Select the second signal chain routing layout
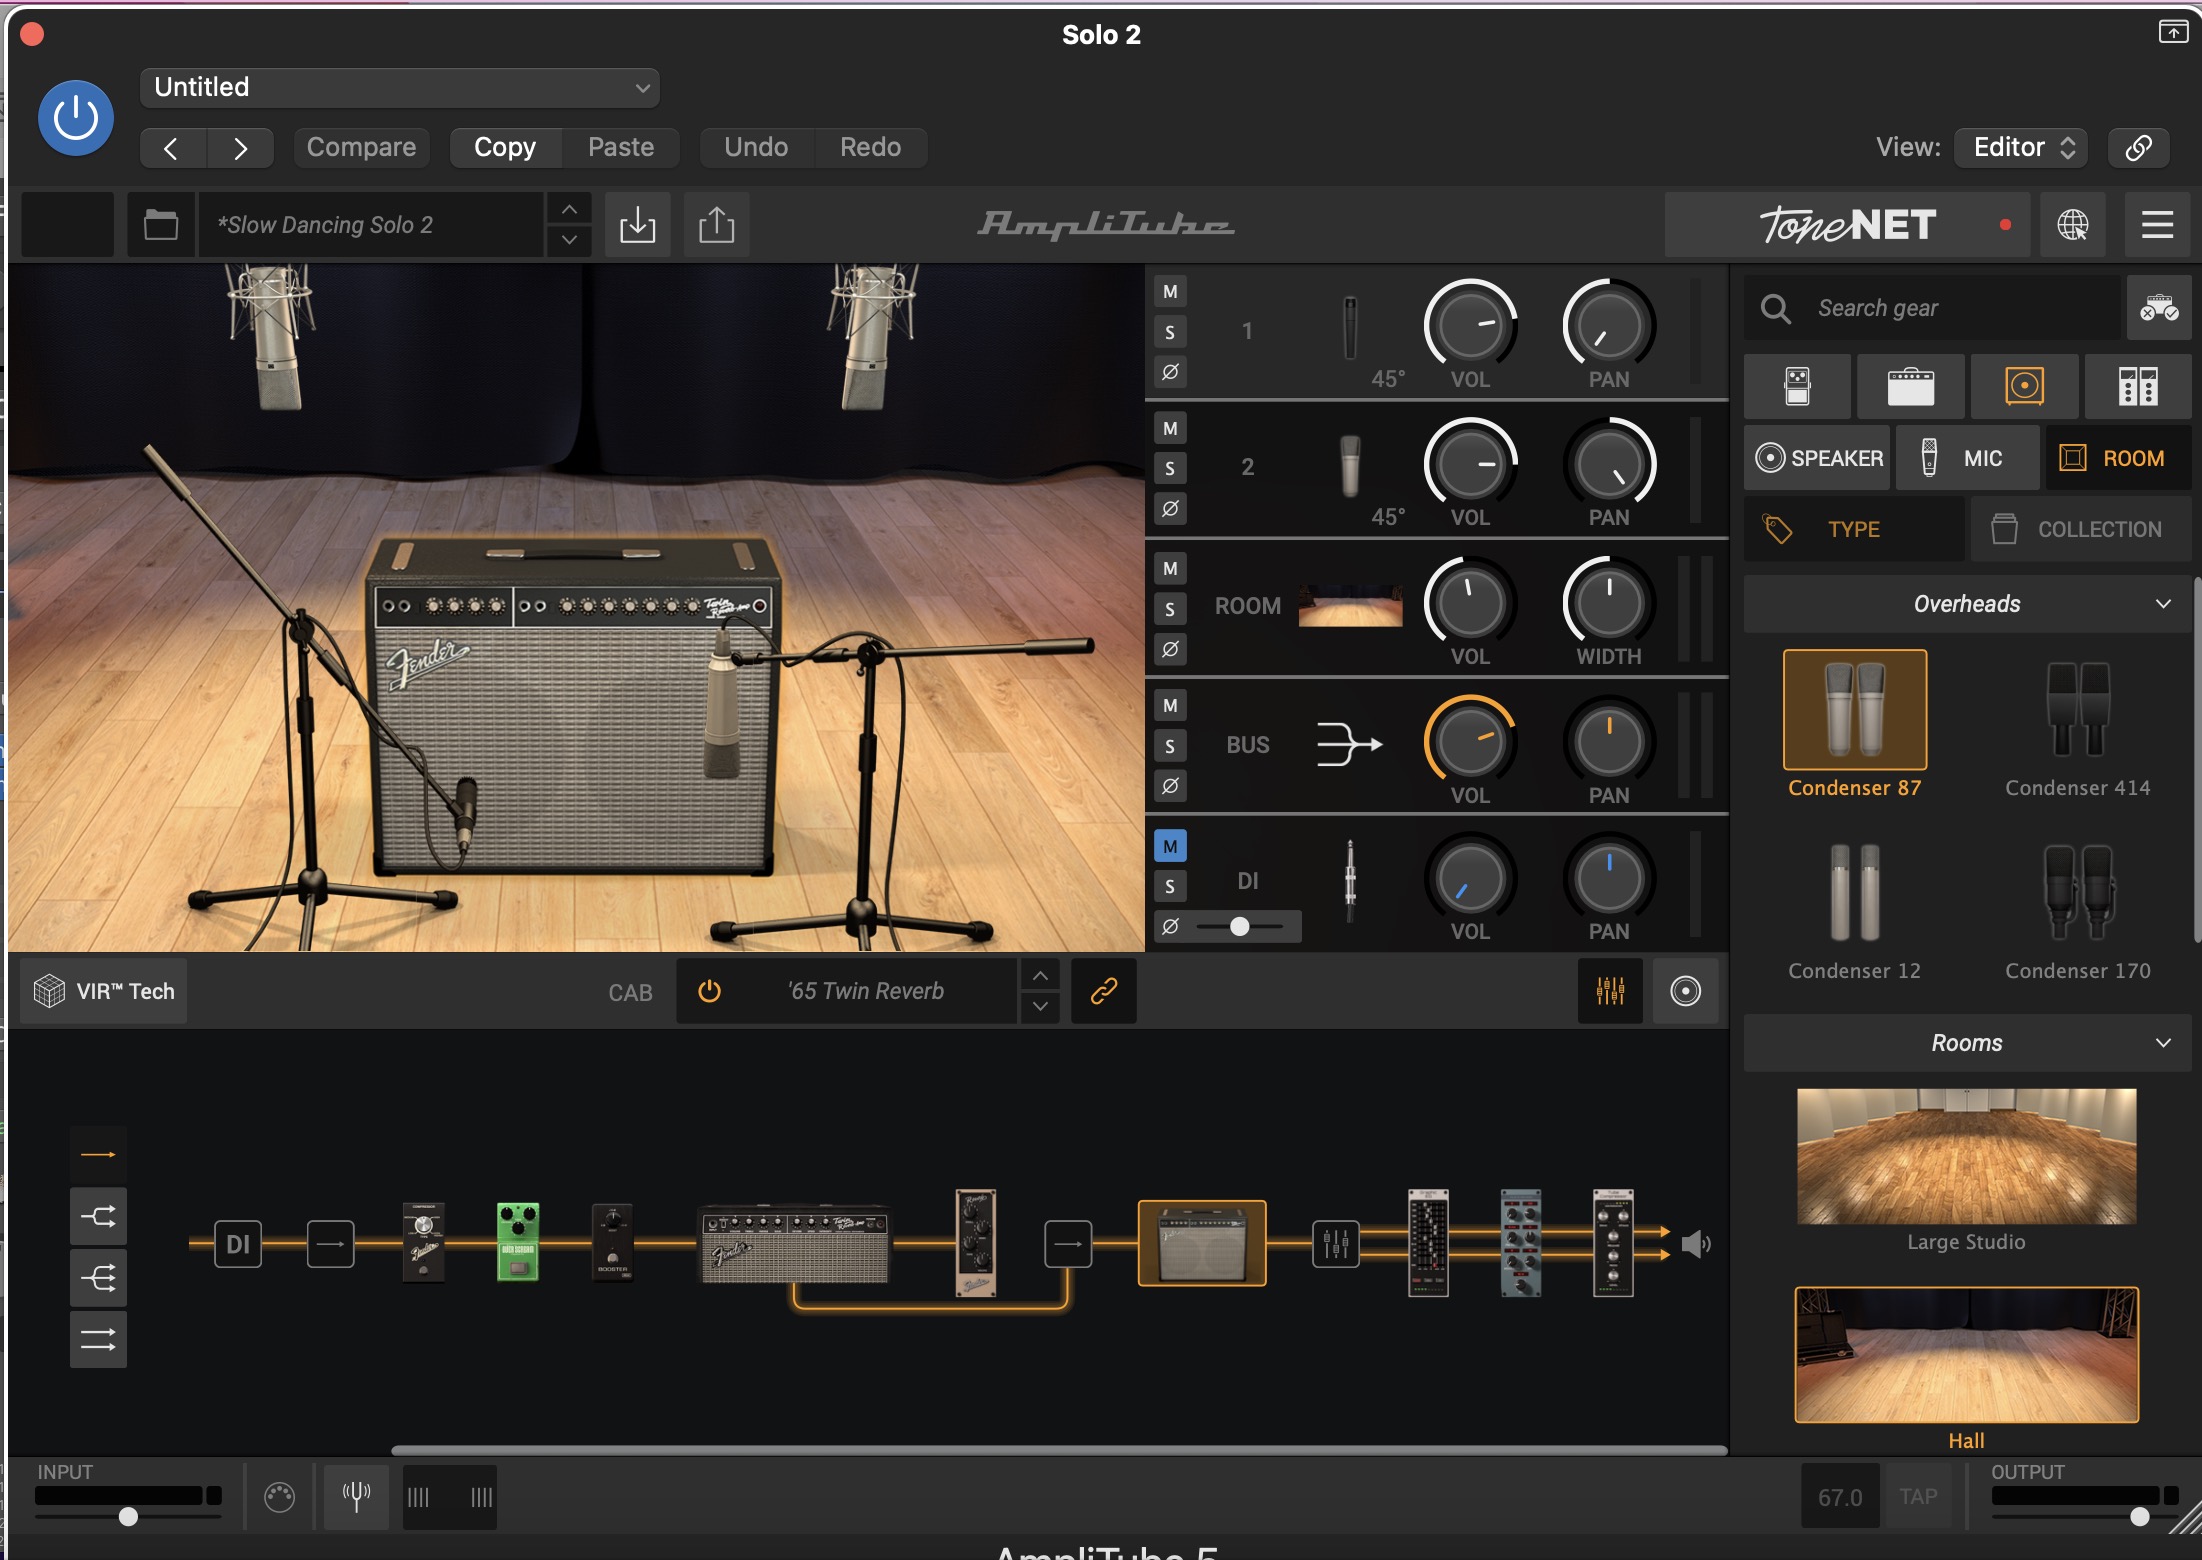2202x1560 pixels. pos(98,1217)
